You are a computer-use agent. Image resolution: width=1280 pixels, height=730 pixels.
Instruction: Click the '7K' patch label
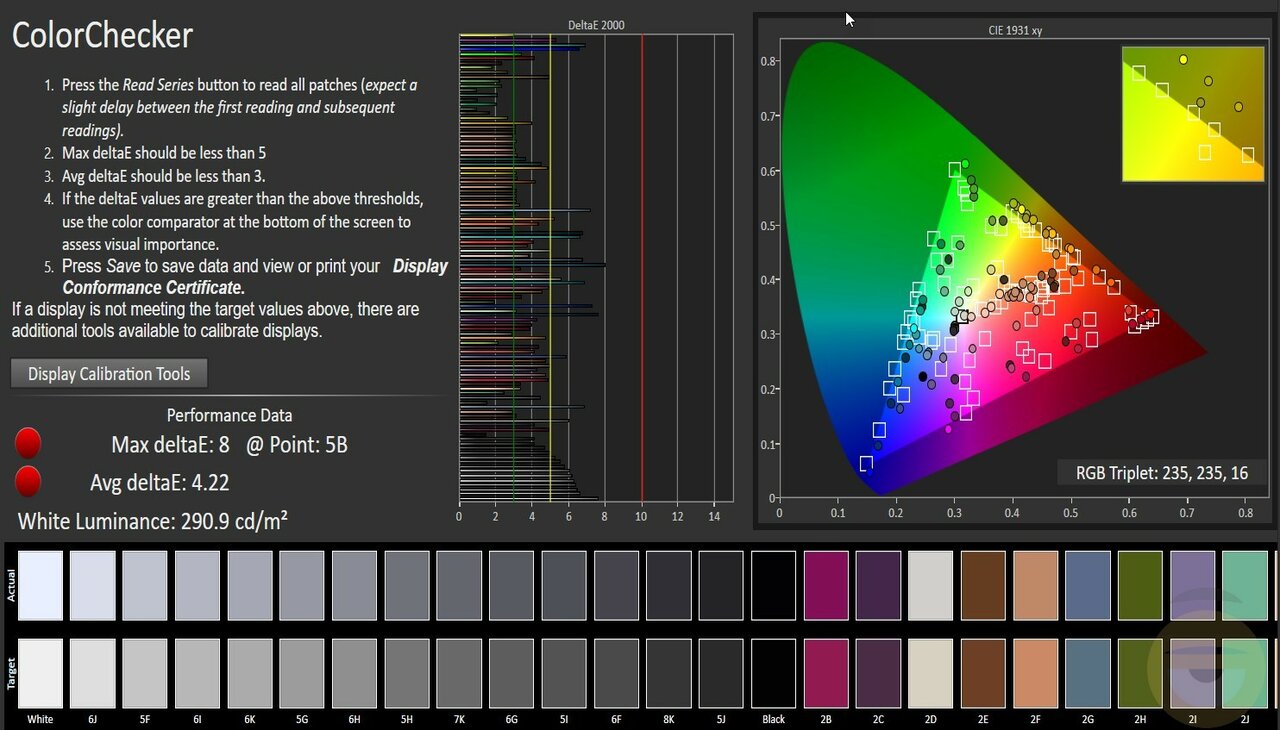tap(459, 719)
